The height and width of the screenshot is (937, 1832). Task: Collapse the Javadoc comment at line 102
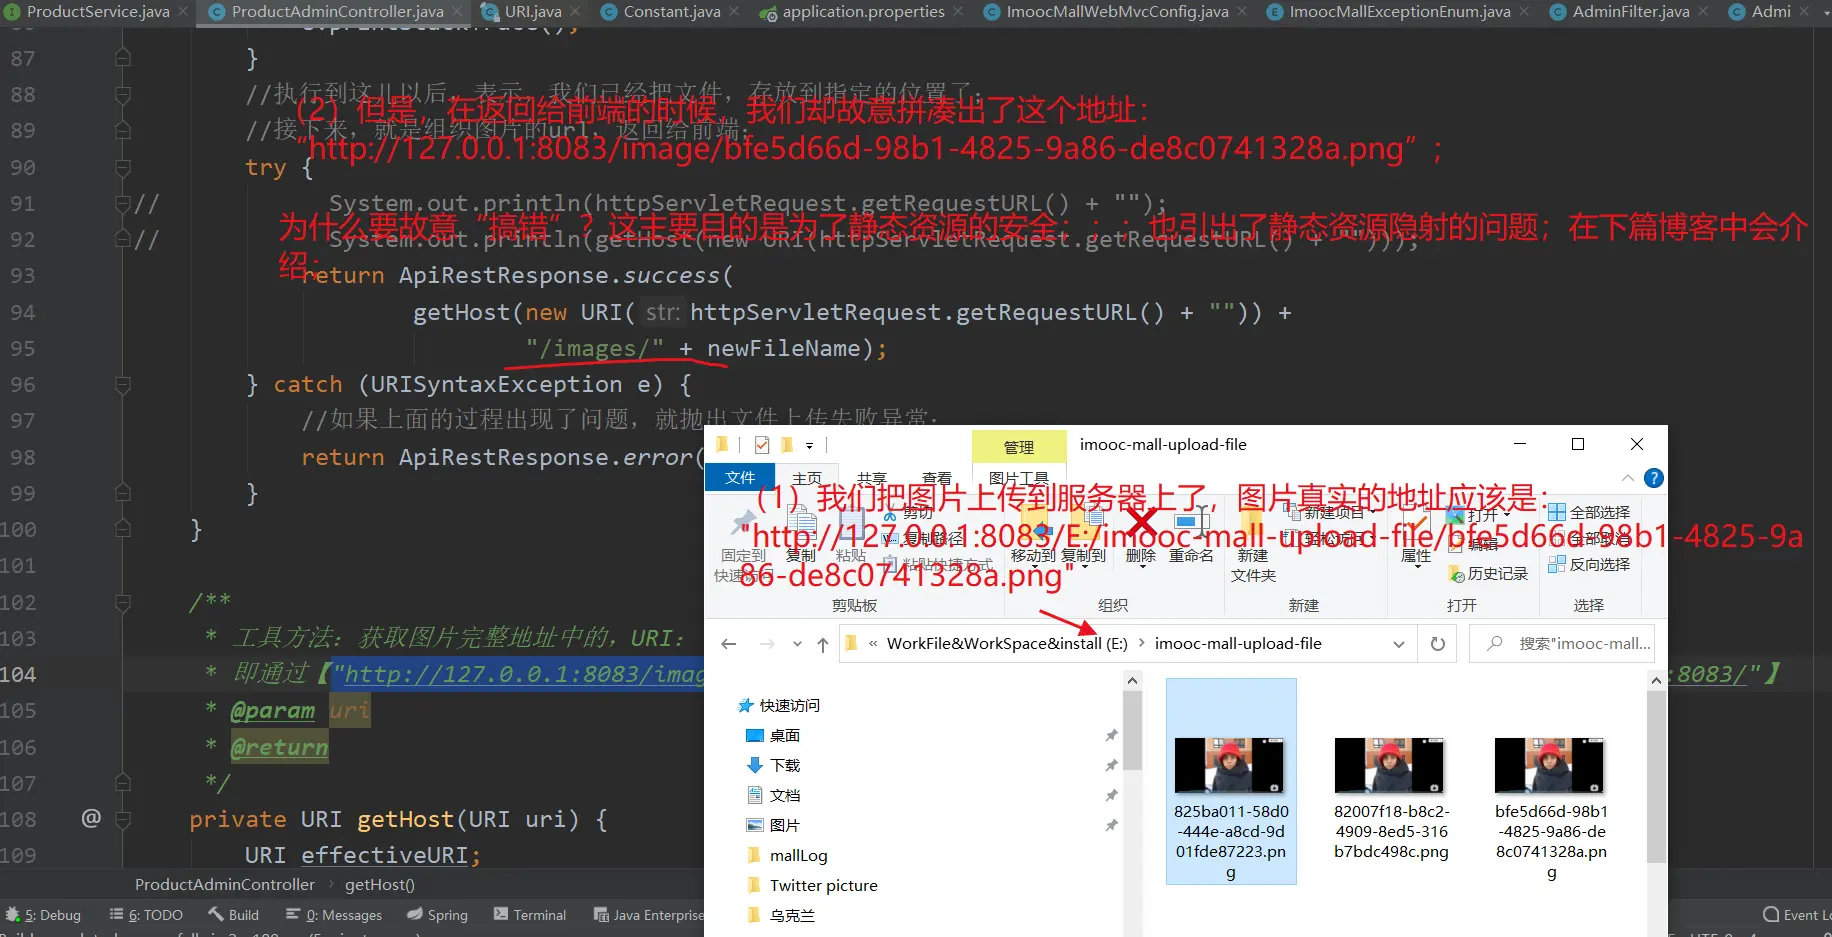[x=123, y=602]
